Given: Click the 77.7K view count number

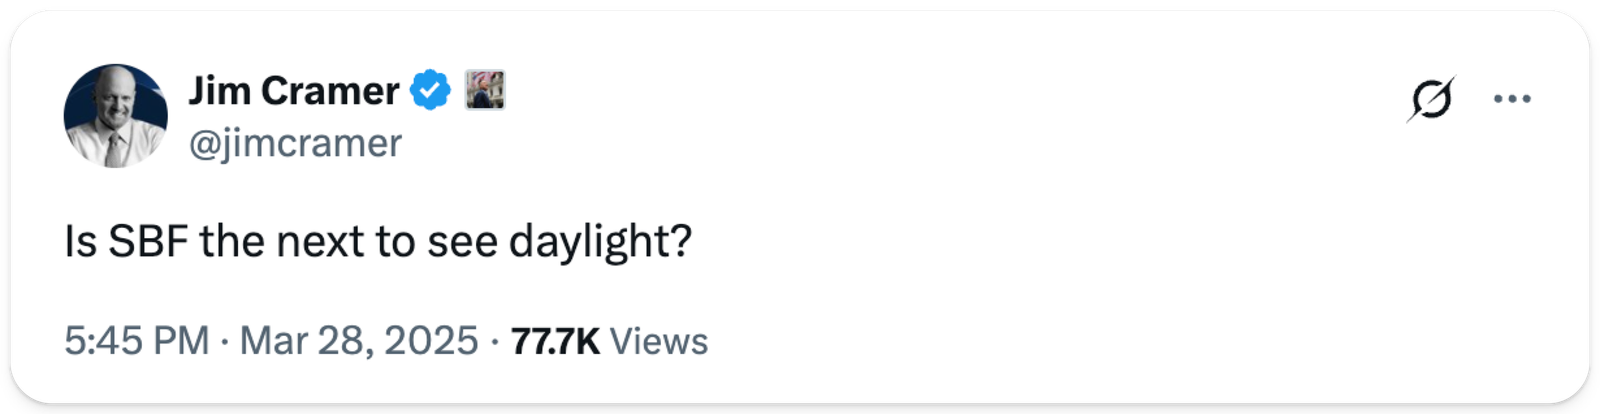Looking at the screenshot, I should coord(555,341).
